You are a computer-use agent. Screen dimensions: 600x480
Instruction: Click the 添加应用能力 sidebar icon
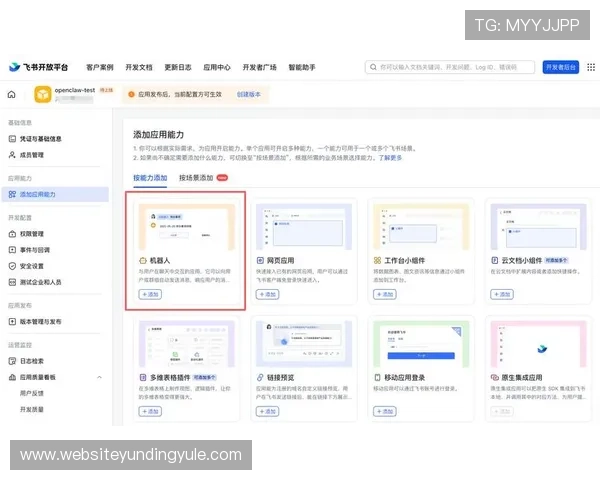point(12,194)
